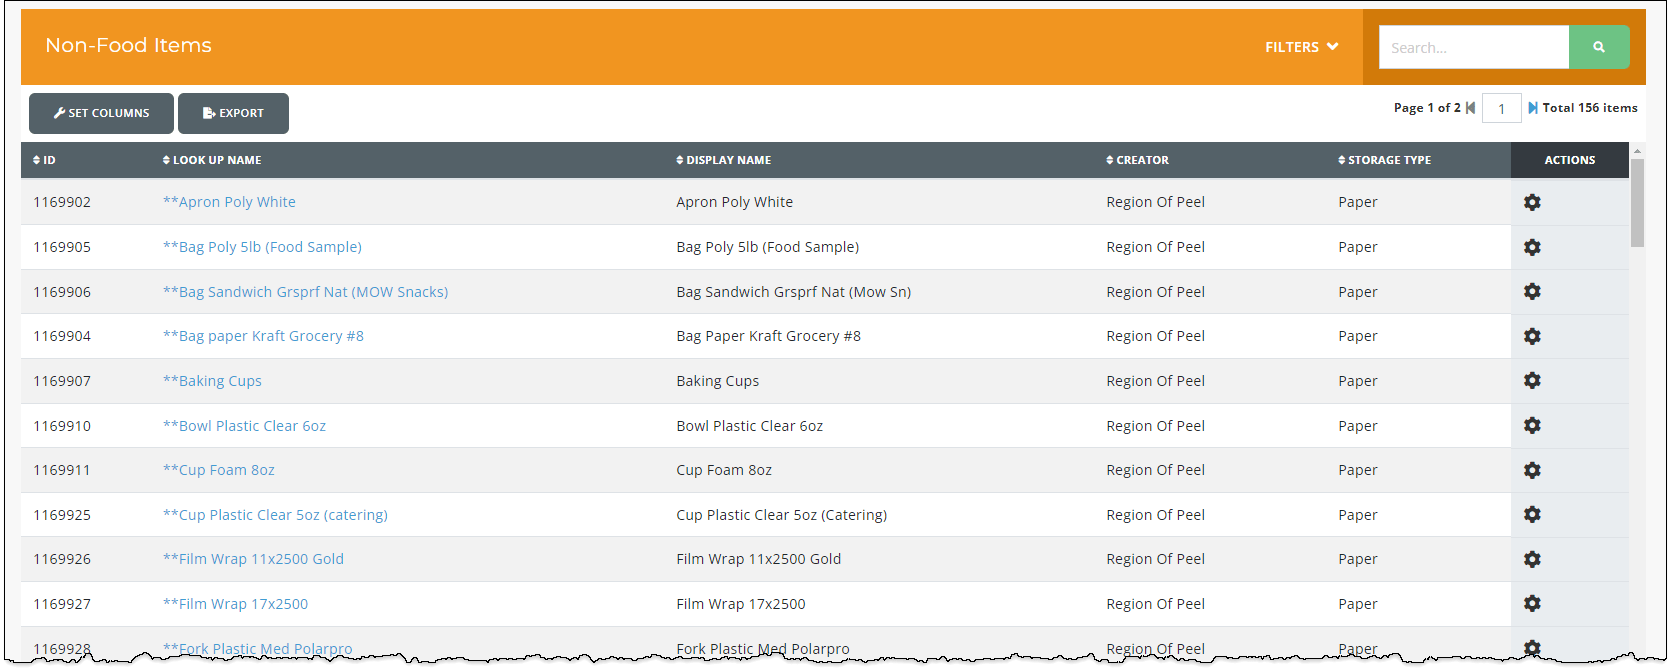Screen dimensions: 1672x672
Task: Click display name Bag Sandwich Grsprf Nat (Mow Sn)
Action: click(x=793, y=292)
